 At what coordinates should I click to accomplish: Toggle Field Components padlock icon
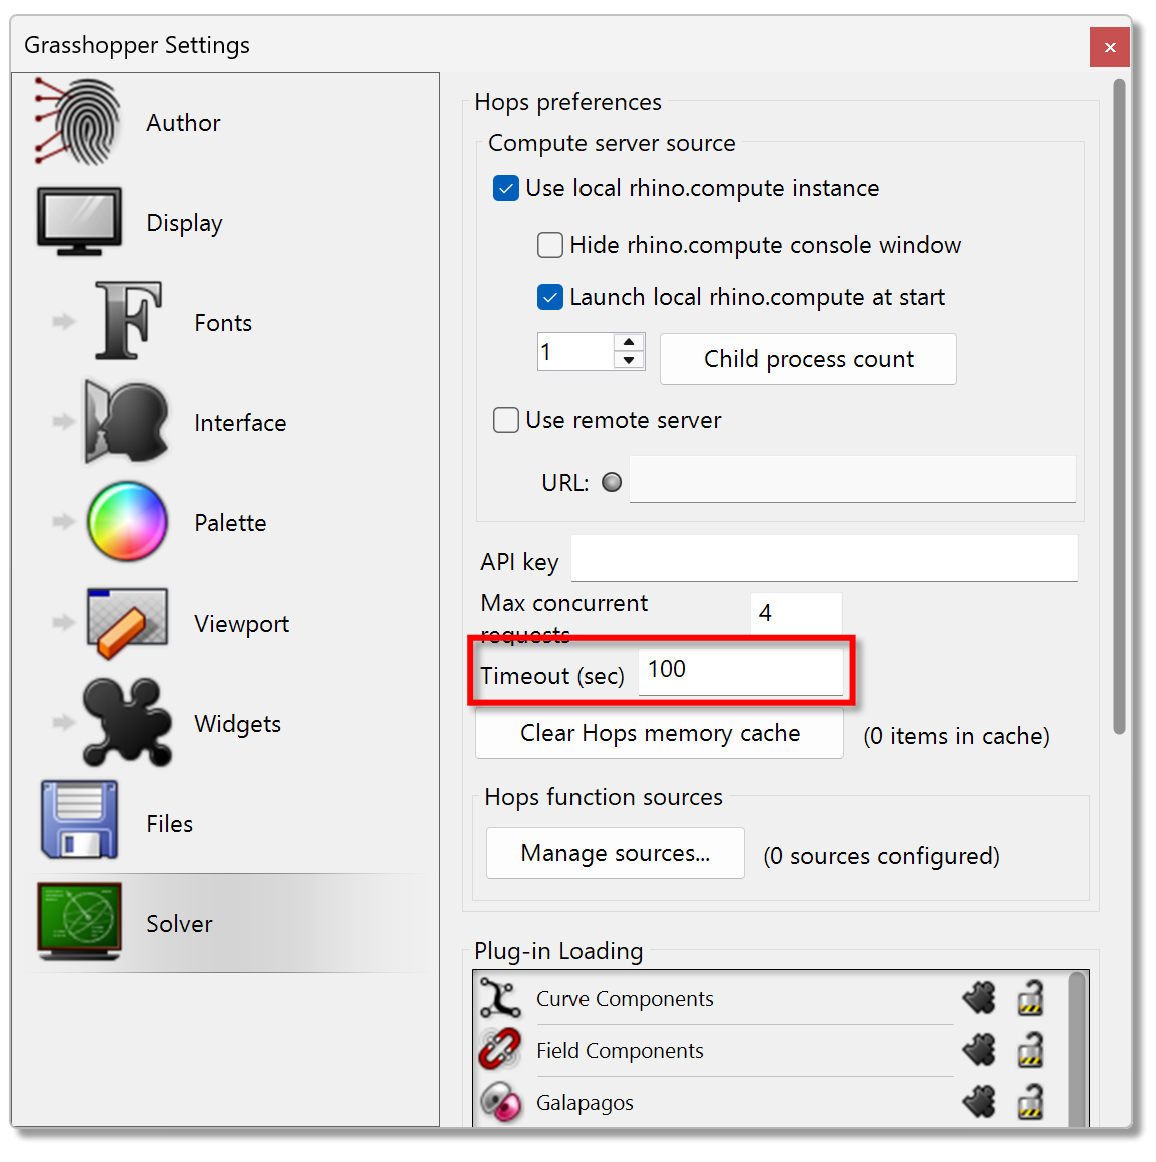point(1030,1049)
